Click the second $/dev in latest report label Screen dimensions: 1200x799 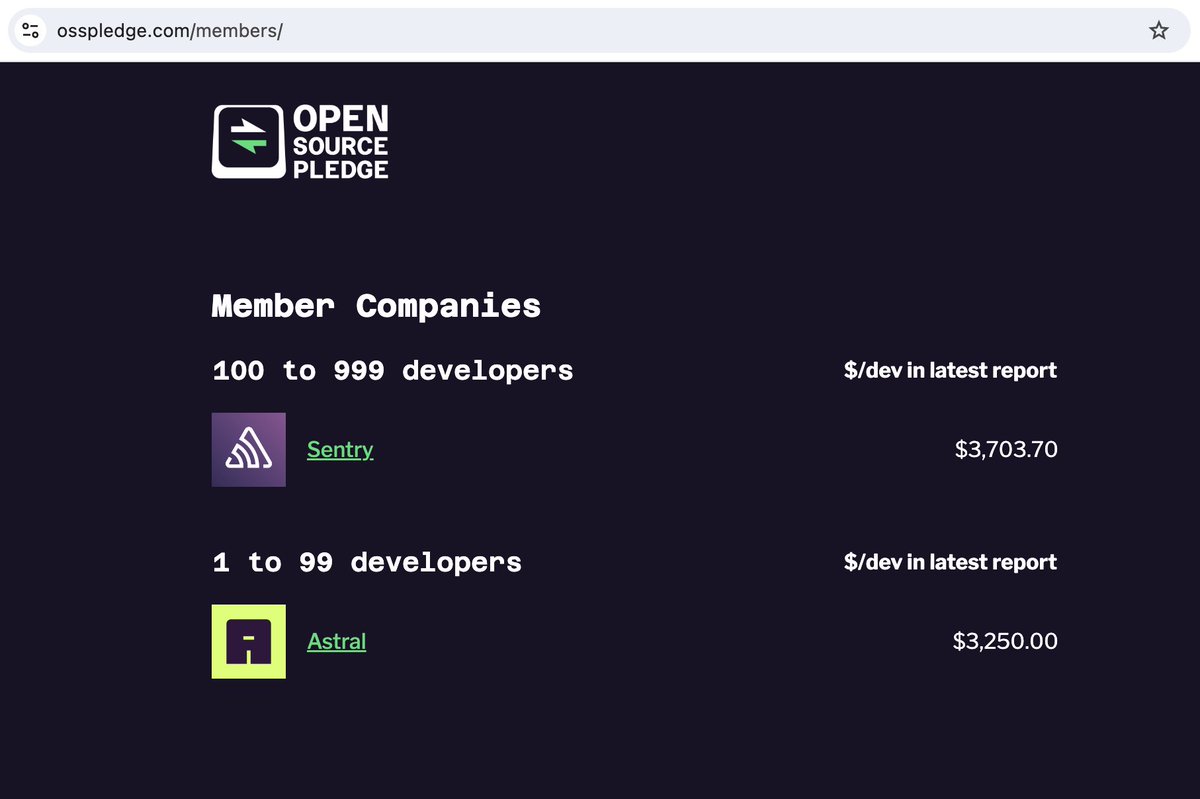[949, 562]
